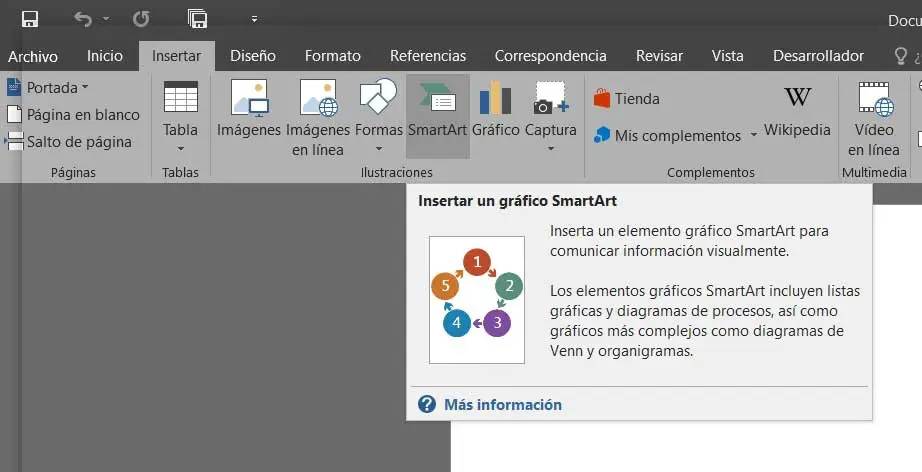Click the Captura screenshot icon
The width and height of the screenshot is (922, 472).
tap(550, 98)
